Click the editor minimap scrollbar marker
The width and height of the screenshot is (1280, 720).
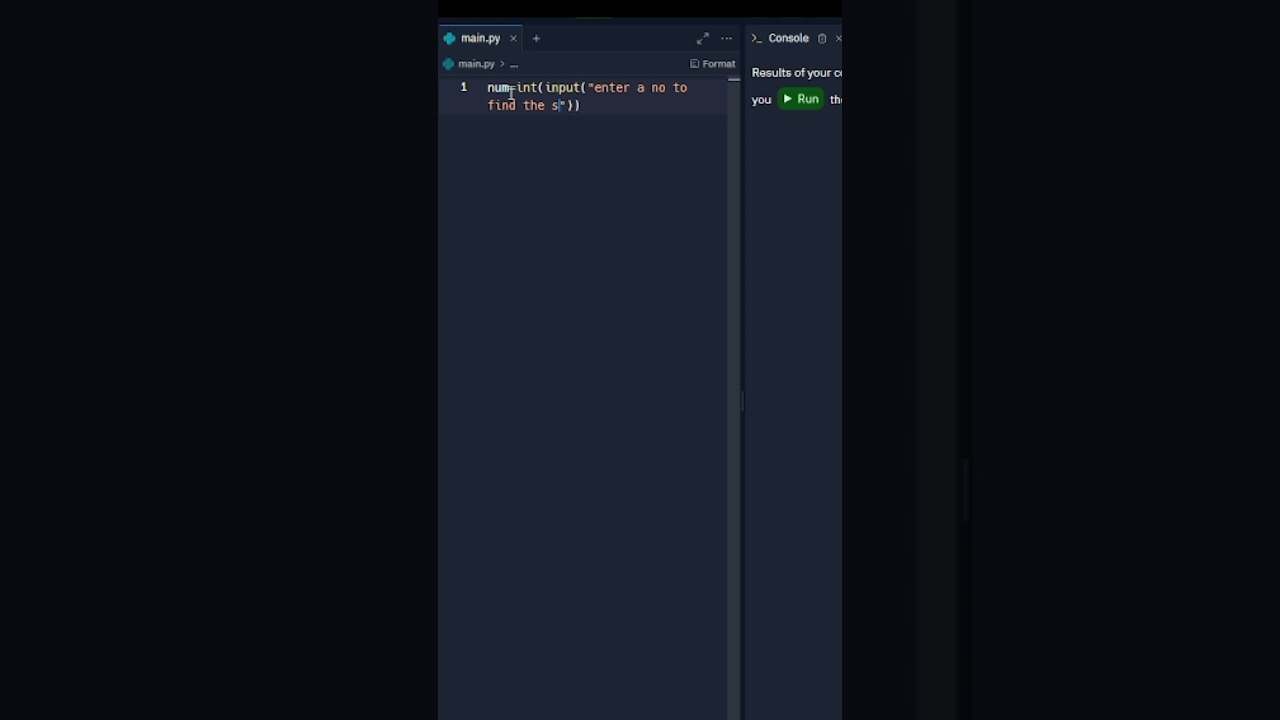(734, 79)
